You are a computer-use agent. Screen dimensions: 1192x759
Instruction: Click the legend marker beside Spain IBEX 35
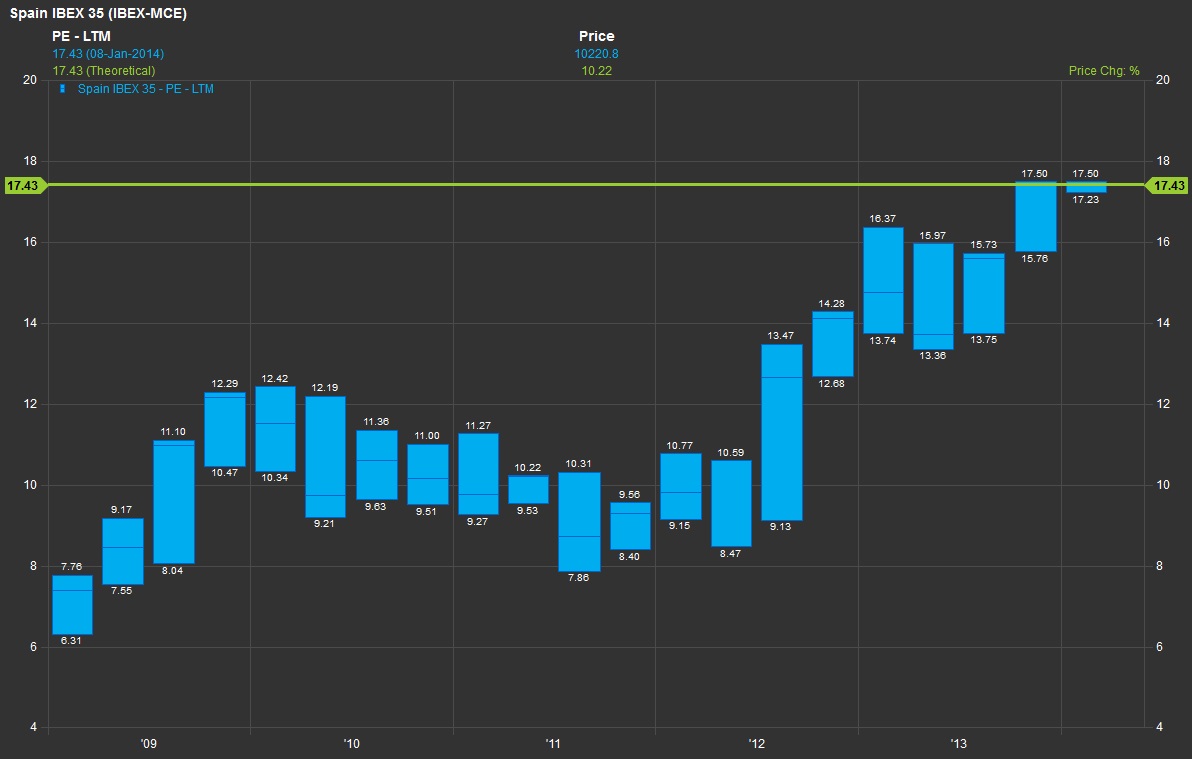click(x=62, y=89)
